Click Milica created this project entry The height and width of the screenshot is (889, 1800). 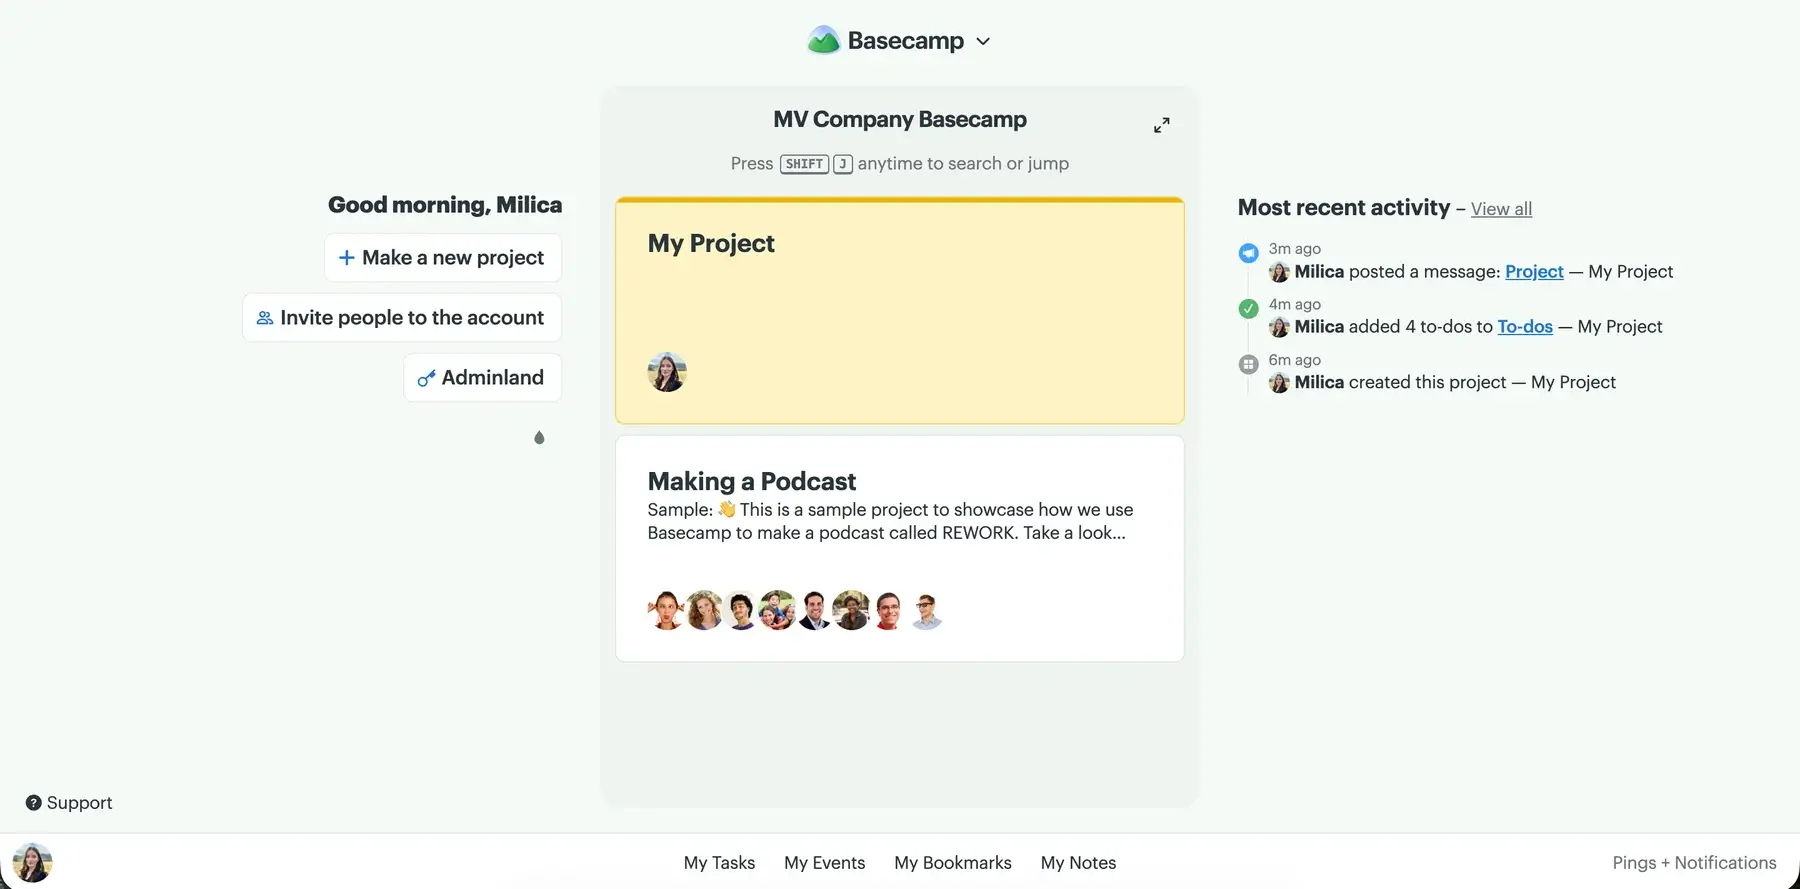1442,383
